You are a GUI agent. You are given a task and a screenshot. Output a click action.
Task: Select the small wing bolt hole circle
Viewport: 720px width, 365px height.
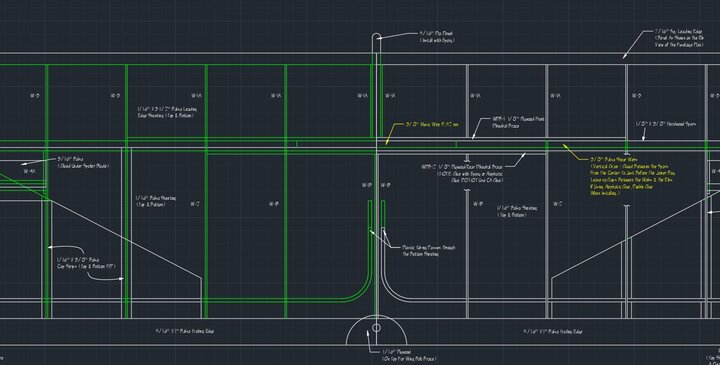pyautogui.click(x=376, y=328)
